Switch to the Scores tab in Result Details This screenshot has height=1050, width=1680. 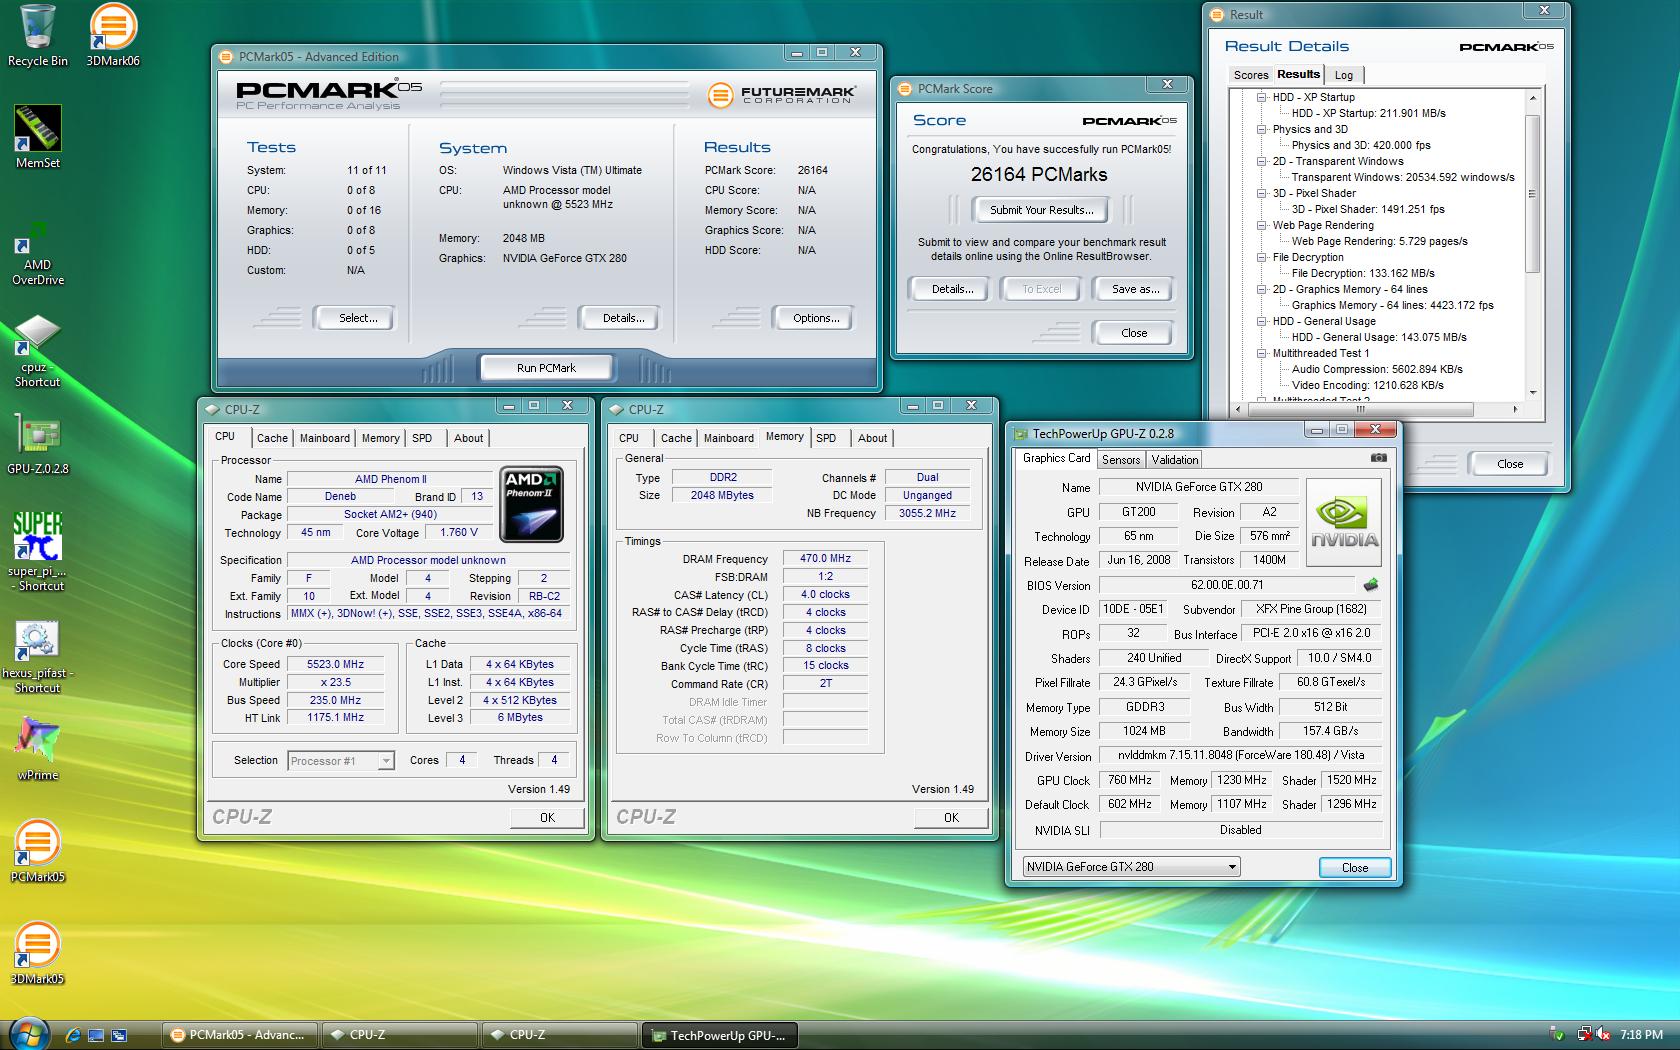pyautogui.click(x=1250, y=75)
